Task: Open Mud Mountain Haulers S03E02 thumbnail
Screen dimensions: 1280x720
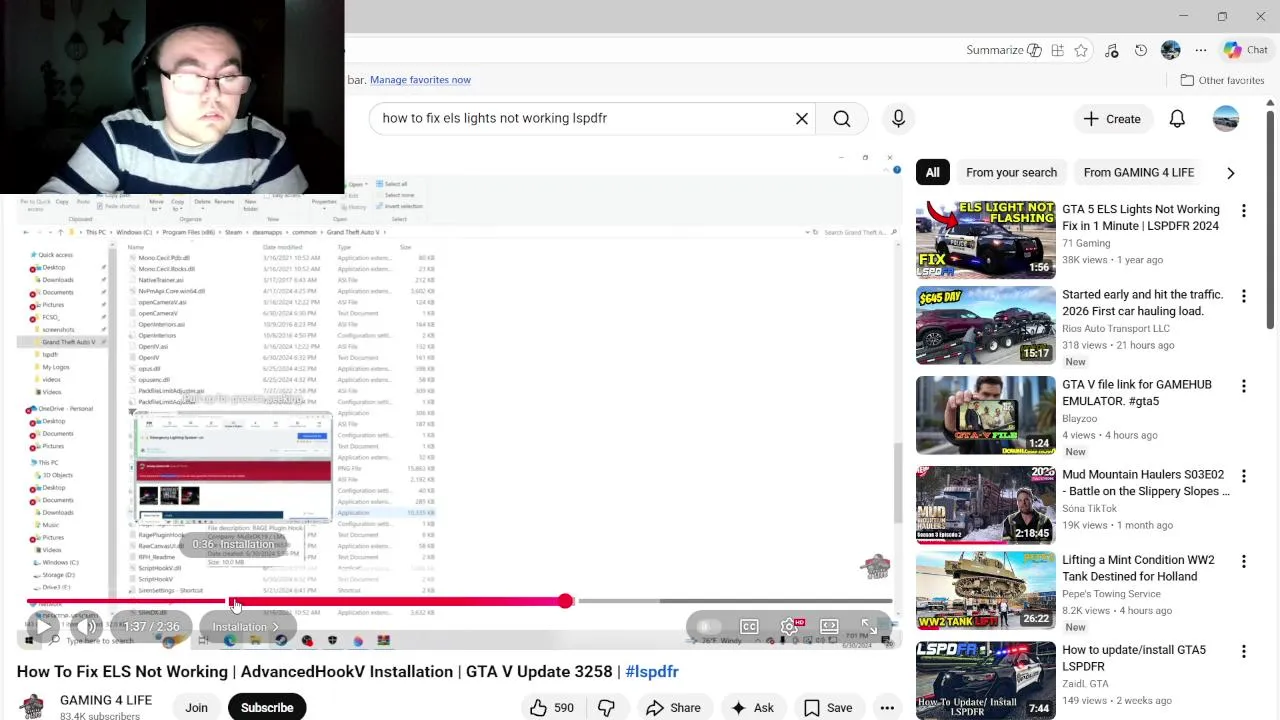Action: (x=985, y=504)
